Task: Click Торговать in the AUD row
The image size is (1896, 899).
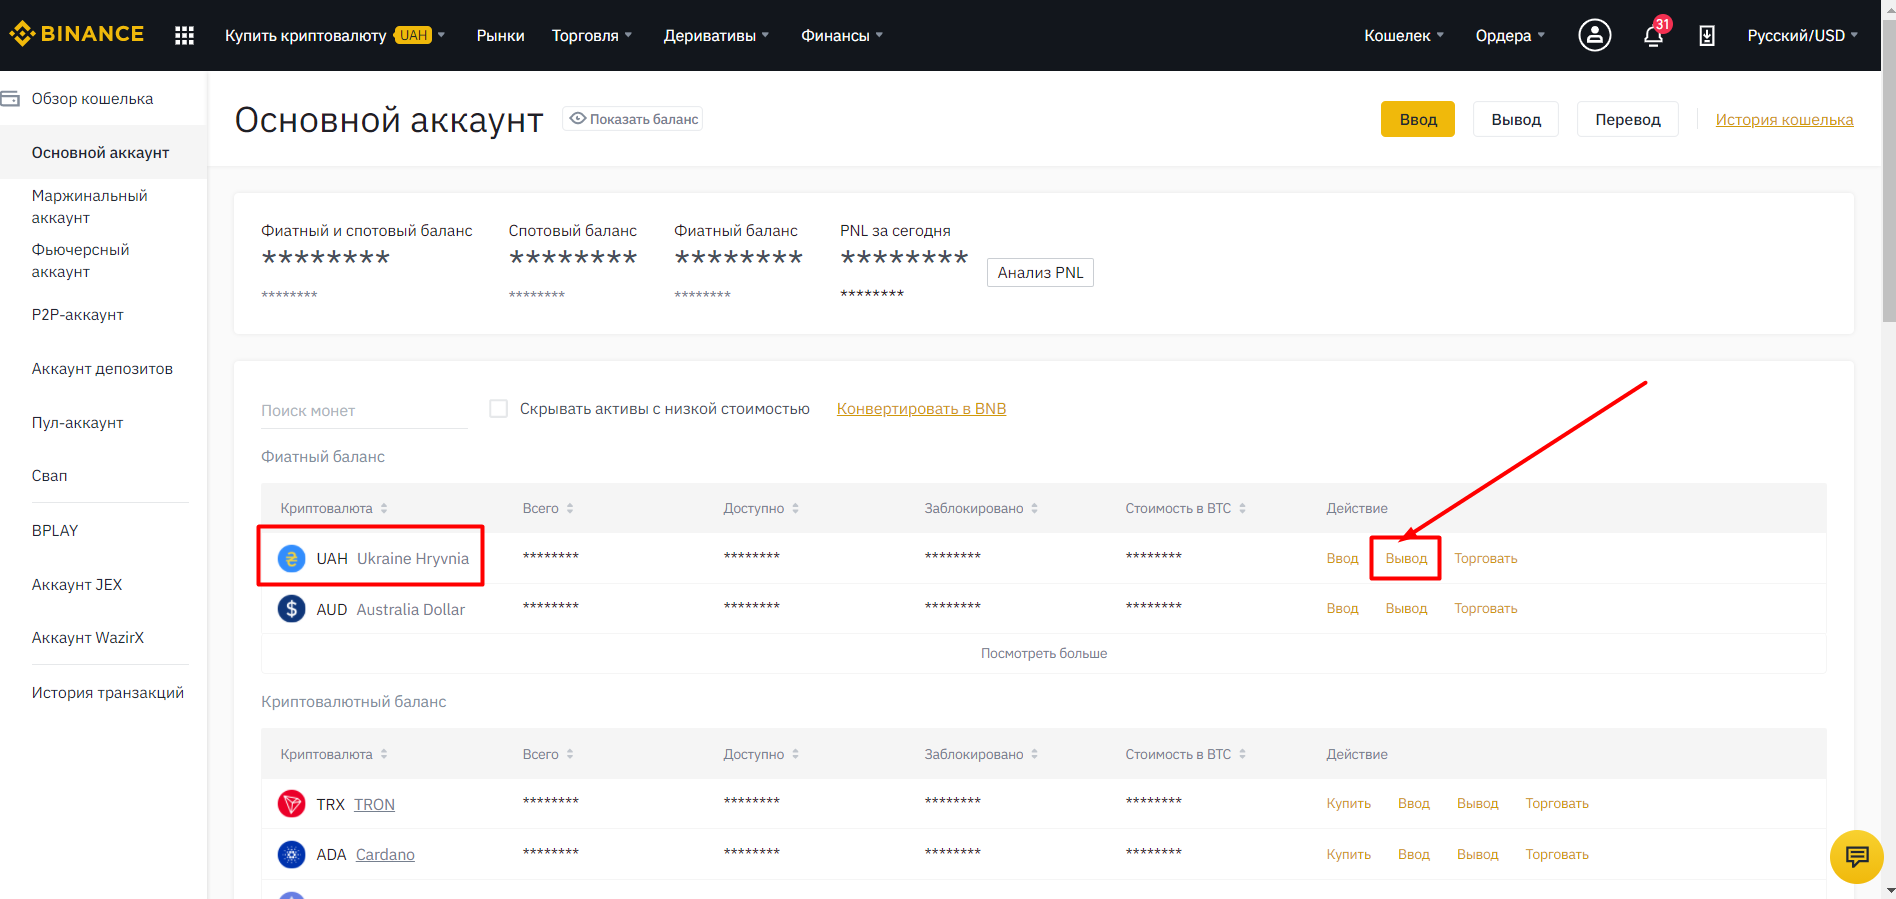Action: pos(1485,608)
